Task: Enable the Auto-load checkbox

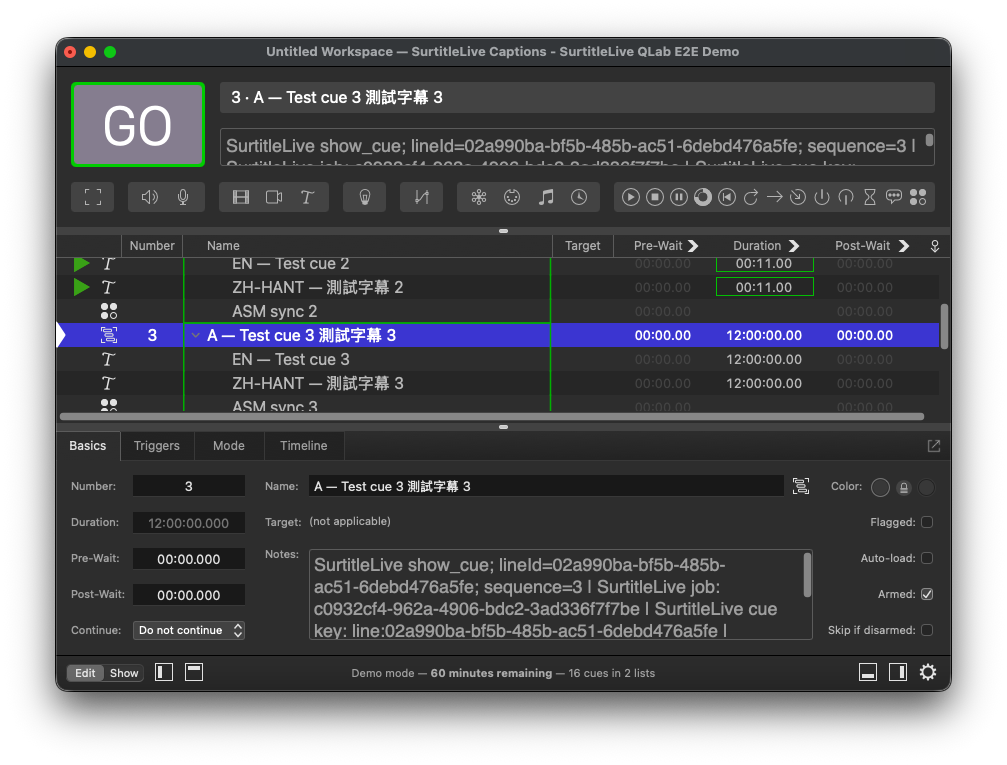Action: 927,558
